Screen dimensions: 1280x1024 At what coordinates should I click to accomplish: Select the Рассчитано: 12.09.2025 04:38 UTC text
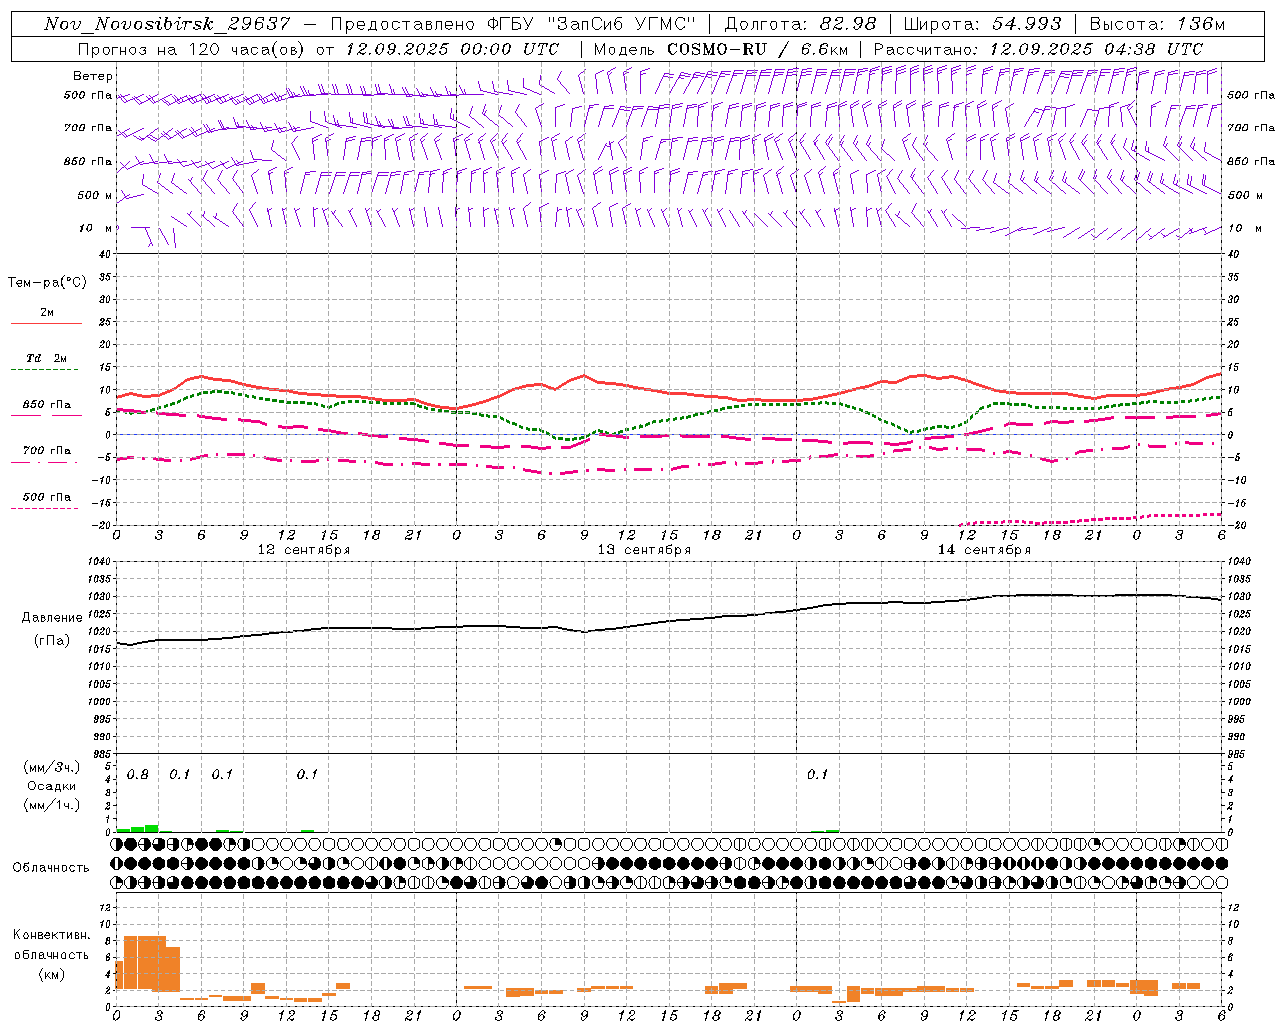pos(1038,49)
